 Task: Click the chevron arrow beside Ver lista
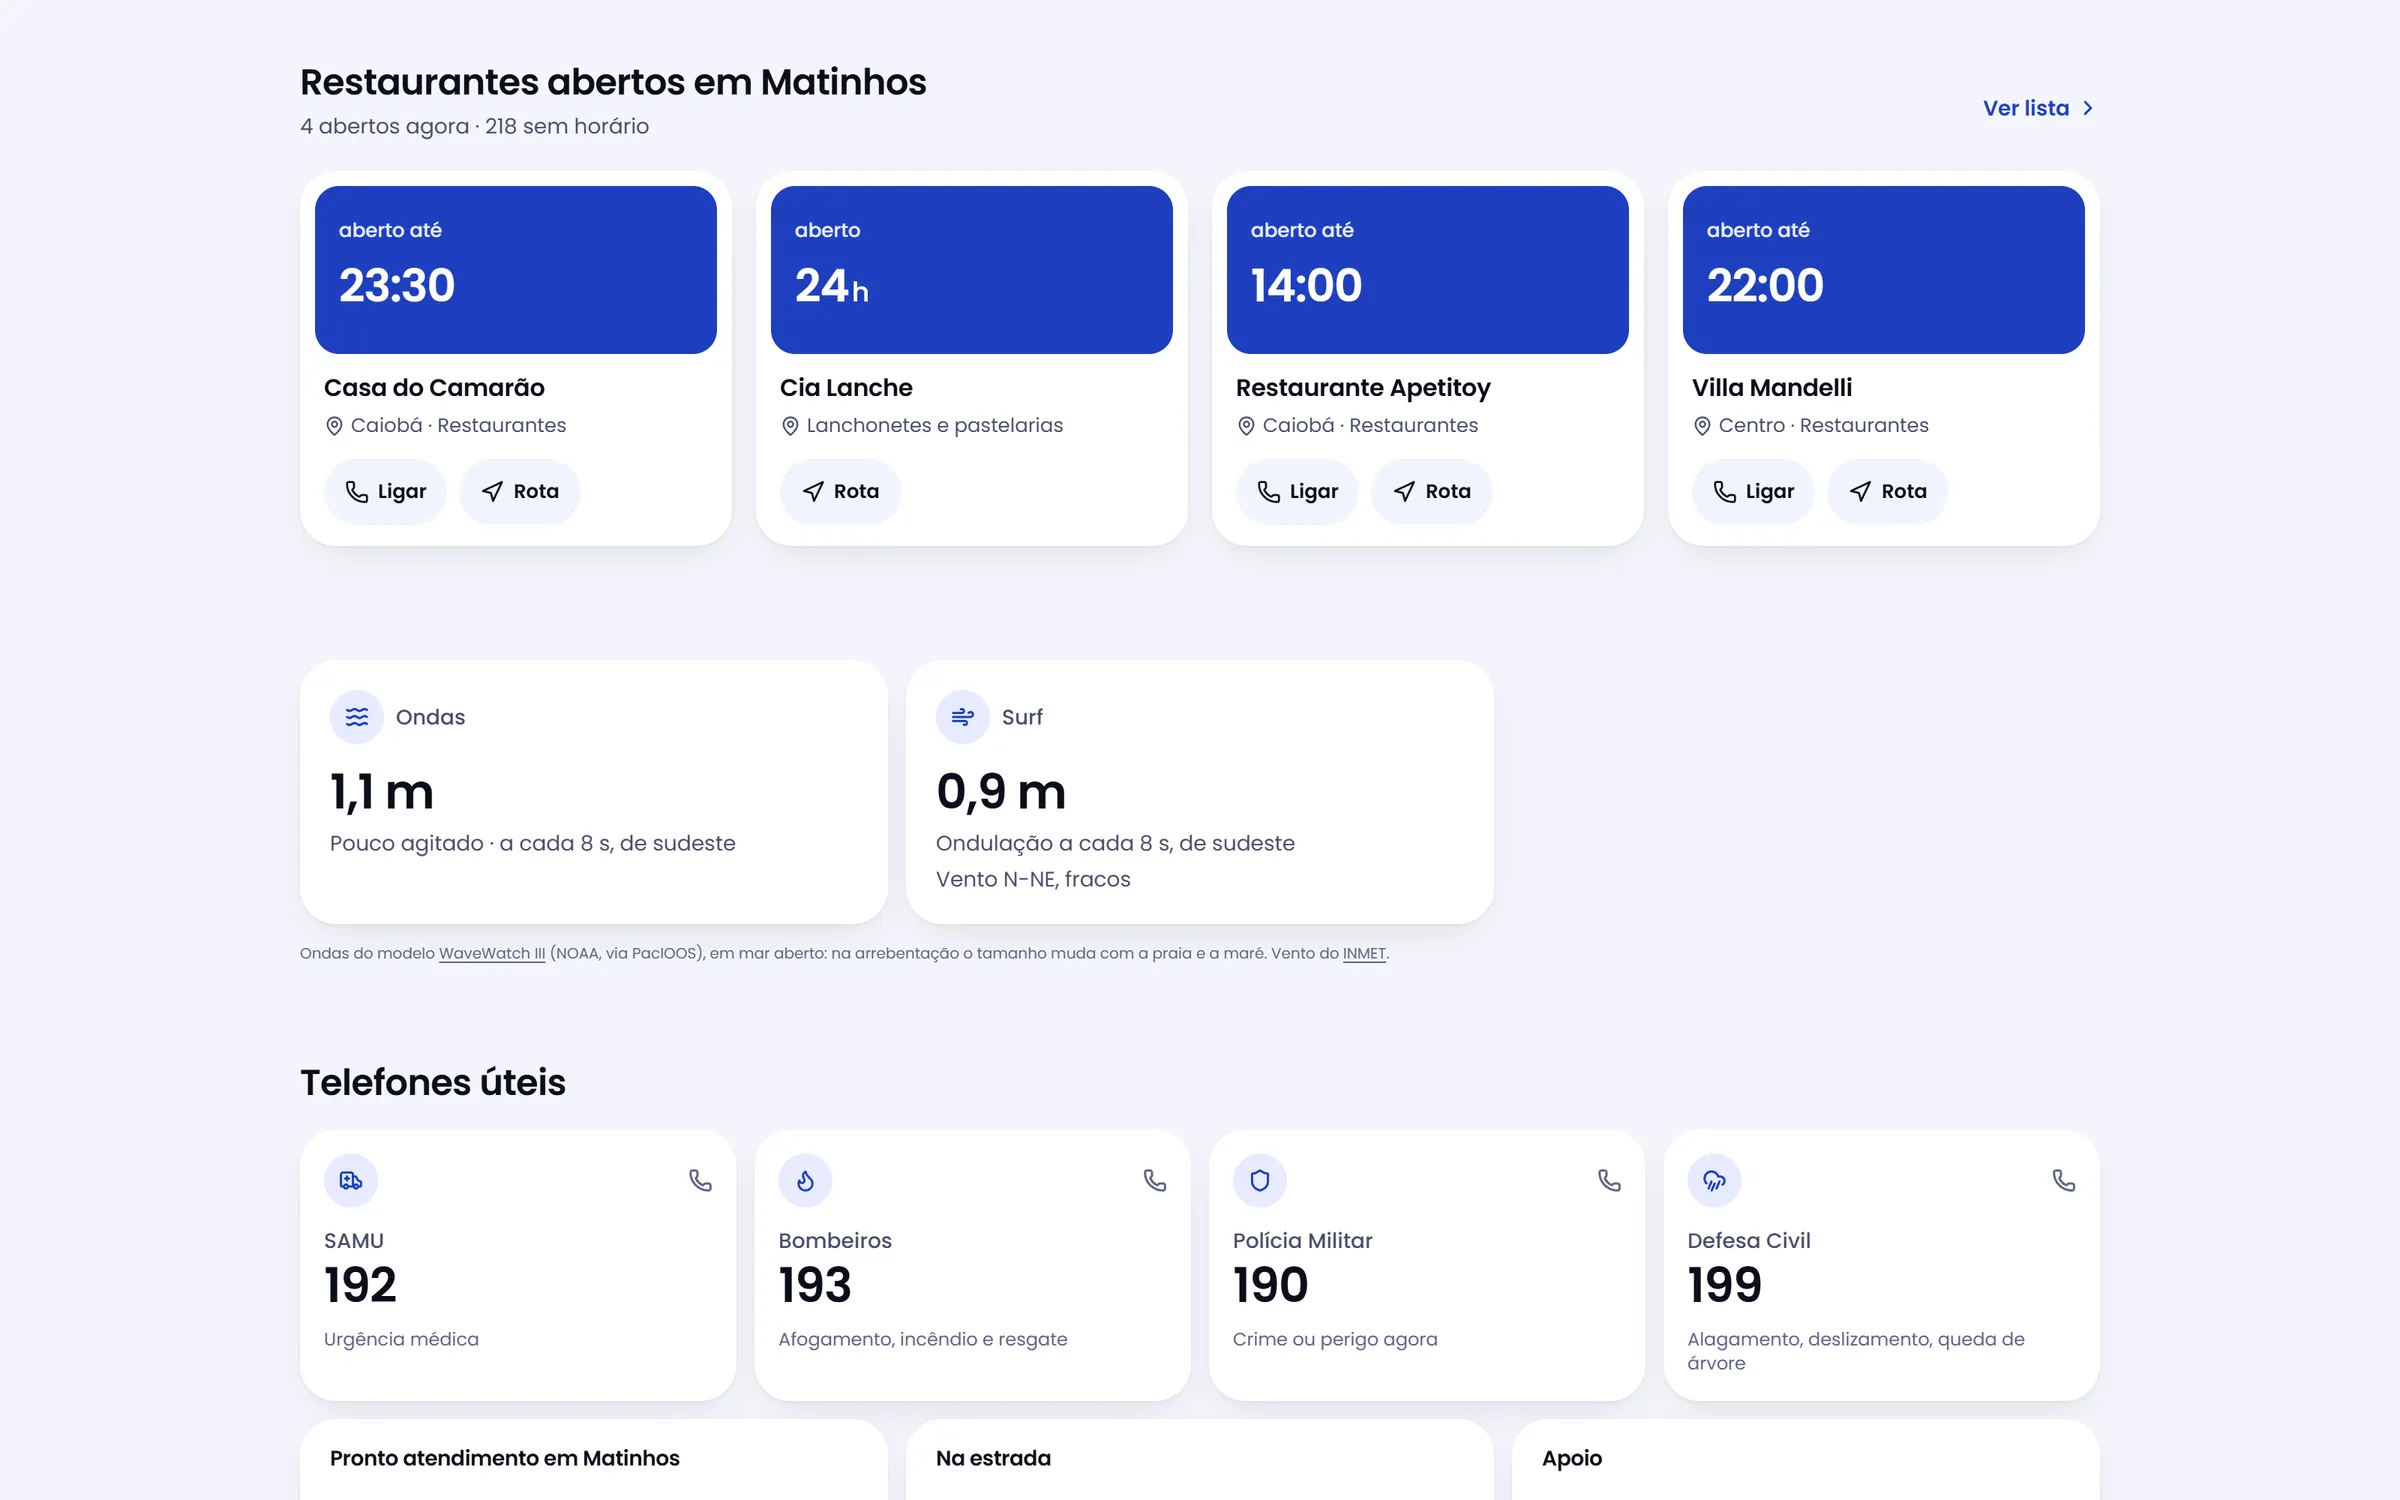tap(2087, 108)
